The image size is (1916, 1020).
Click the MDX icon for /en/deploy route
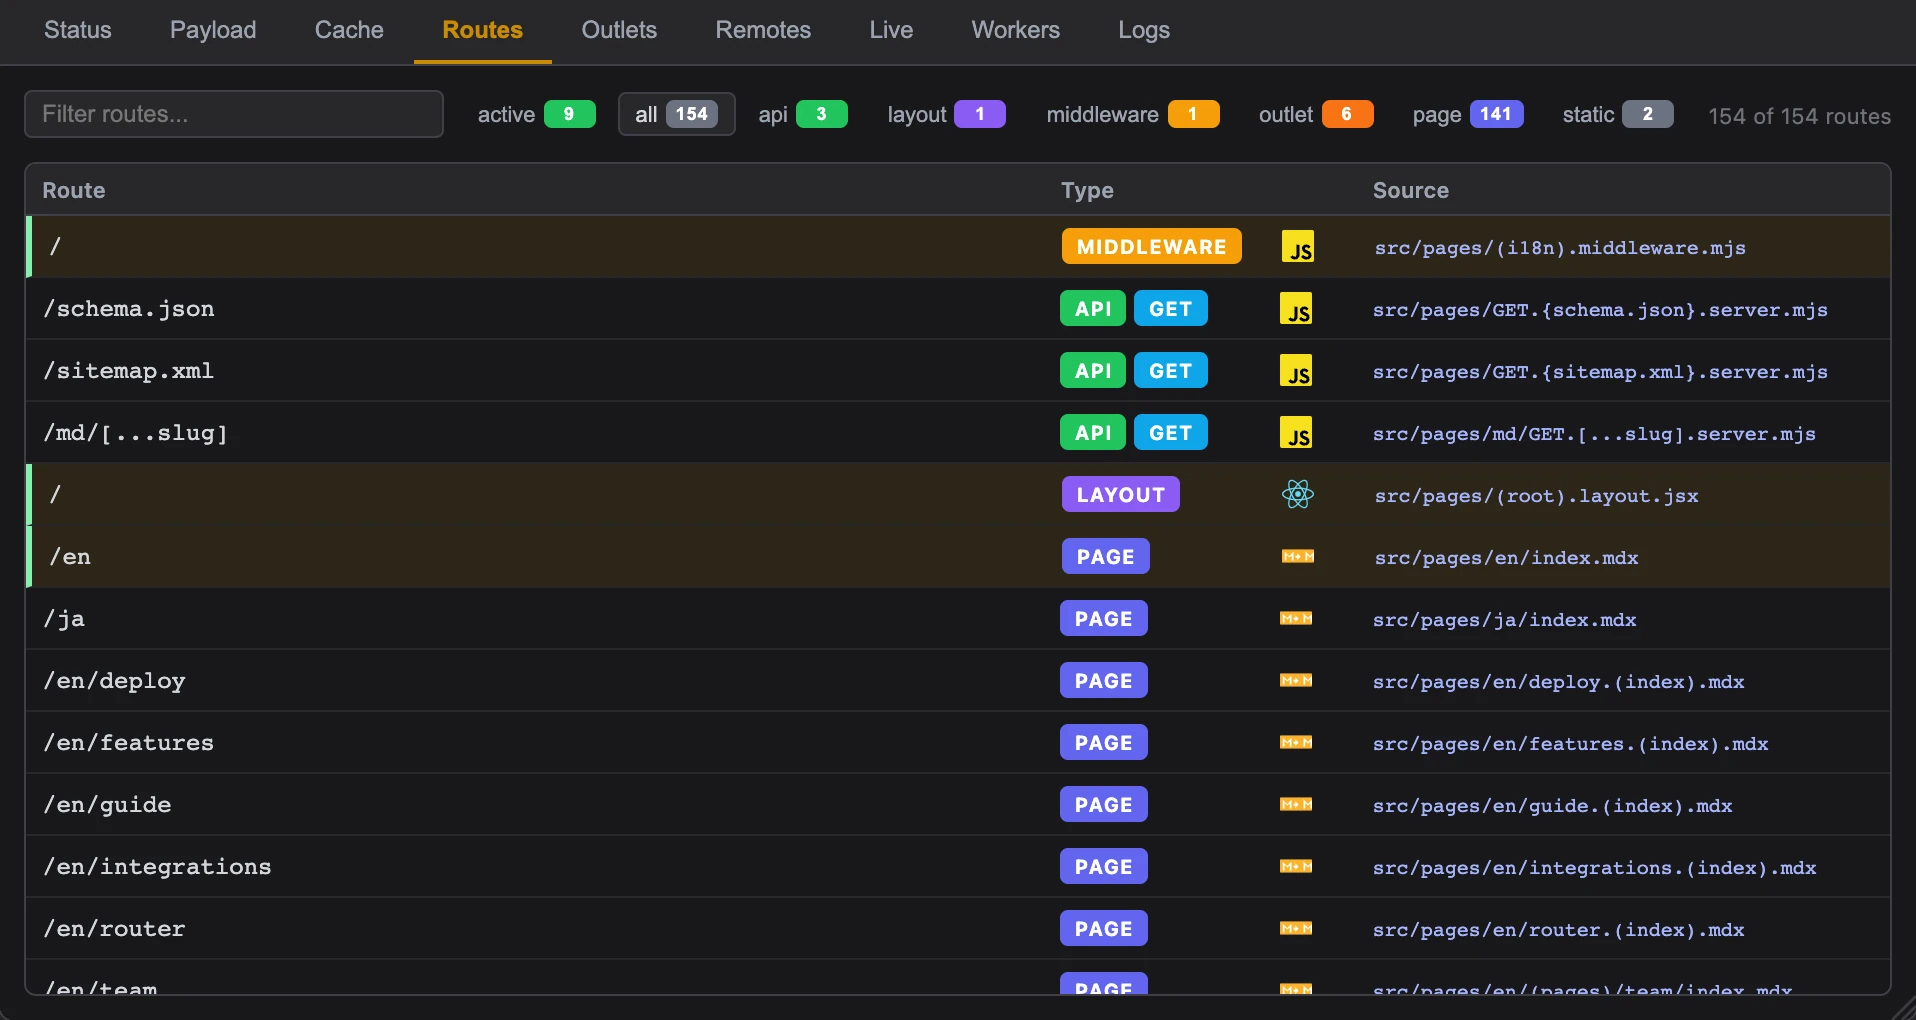(x=1295, y=681)
